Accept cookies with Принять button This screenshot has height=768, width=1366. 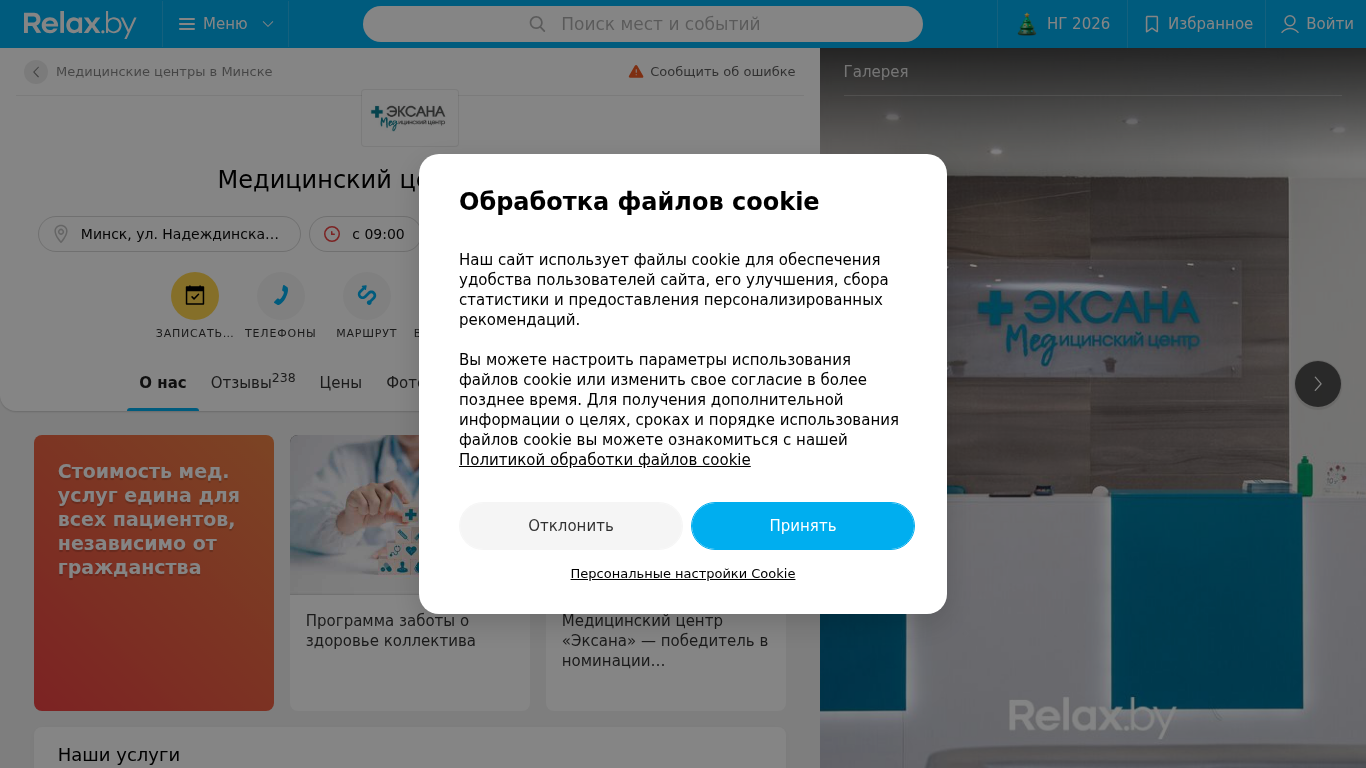coord(803,526)
